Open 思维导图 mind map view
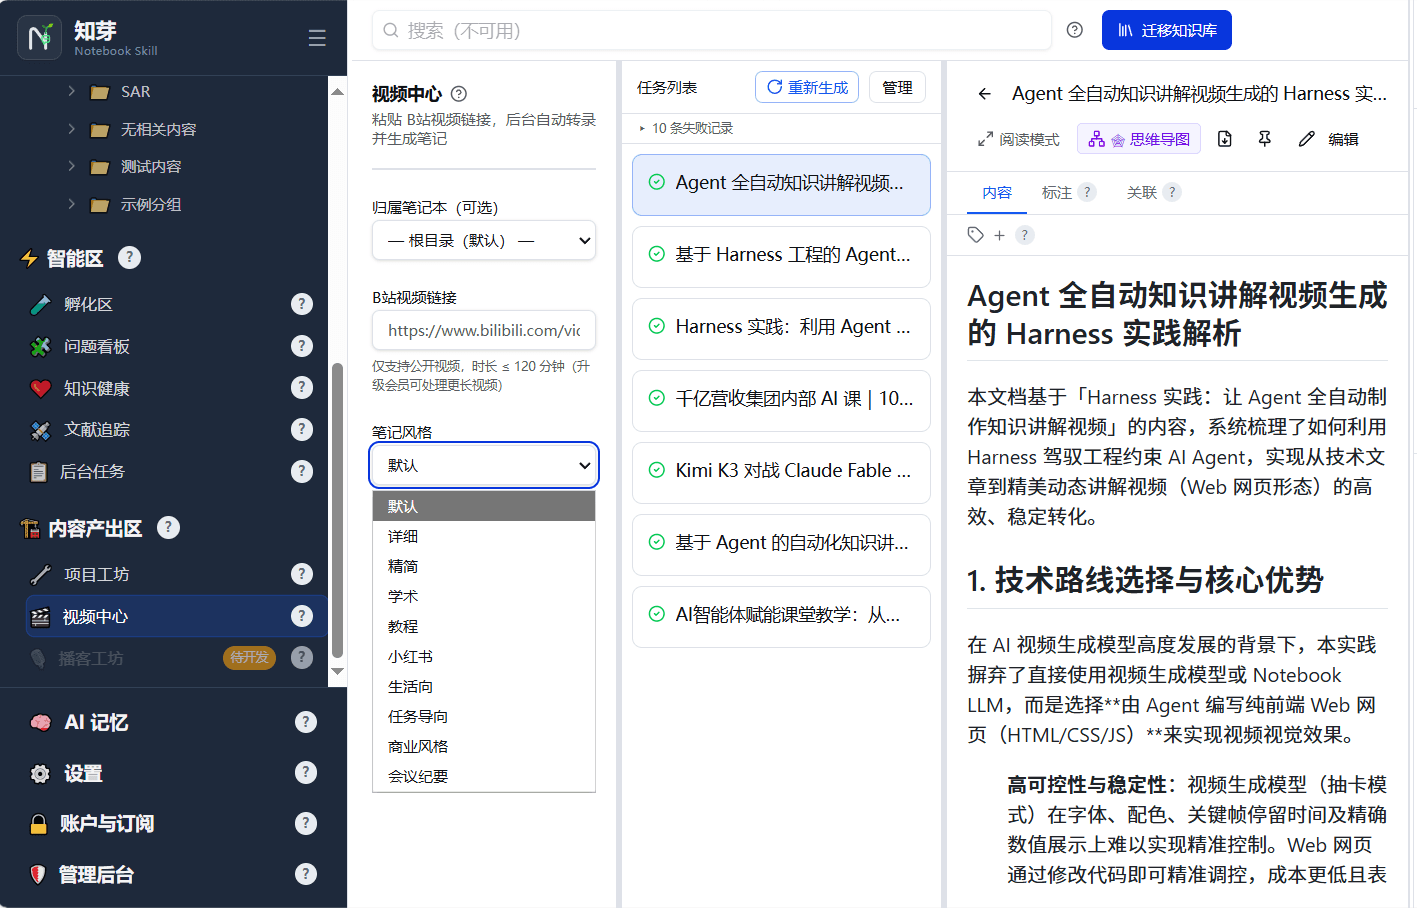 tap(1139, 139)
